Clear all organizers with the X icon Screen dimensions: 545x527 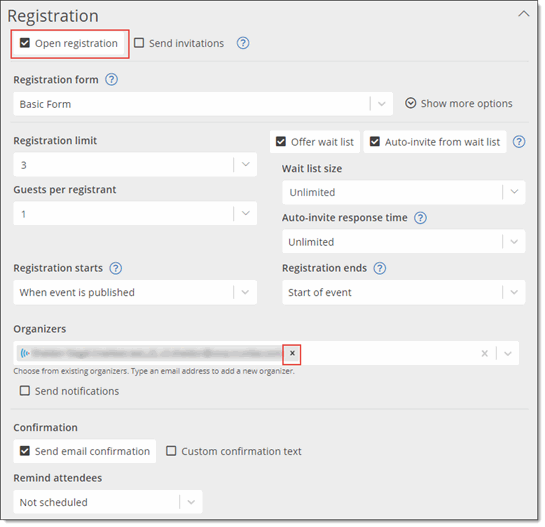(485, 354)
